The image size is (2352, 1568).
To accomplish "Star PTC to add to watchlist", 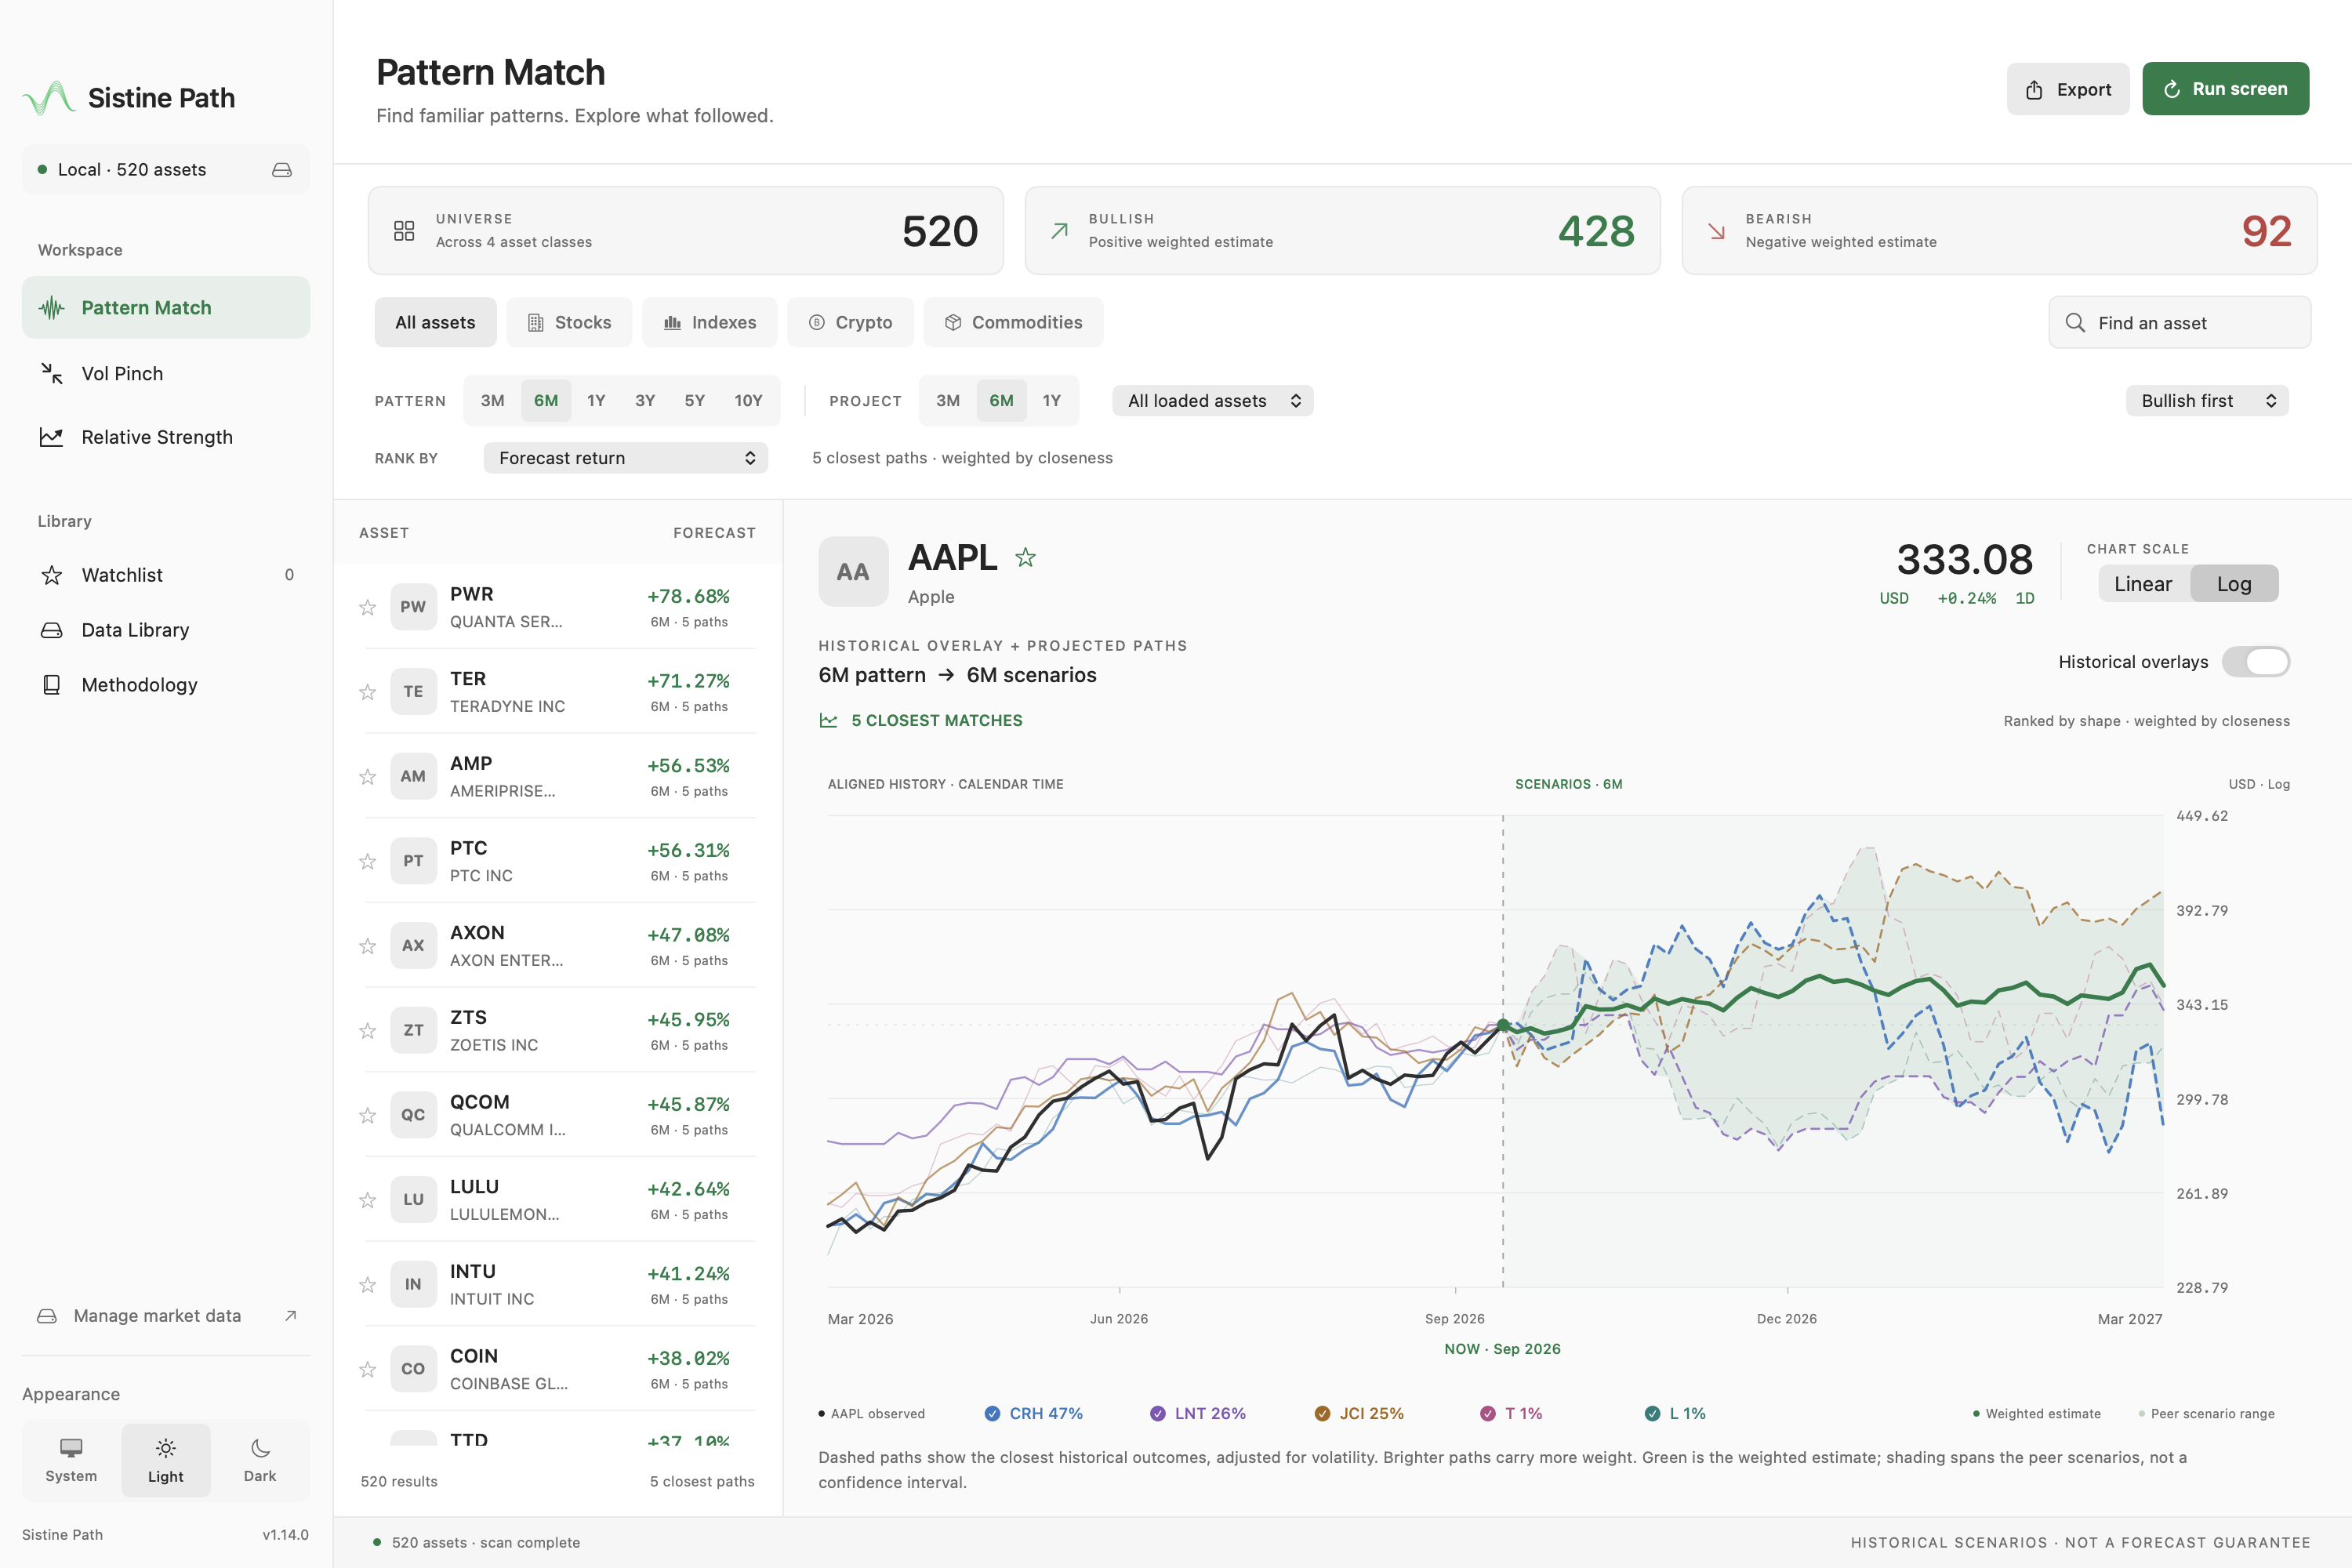I will [x=368, y=861].
